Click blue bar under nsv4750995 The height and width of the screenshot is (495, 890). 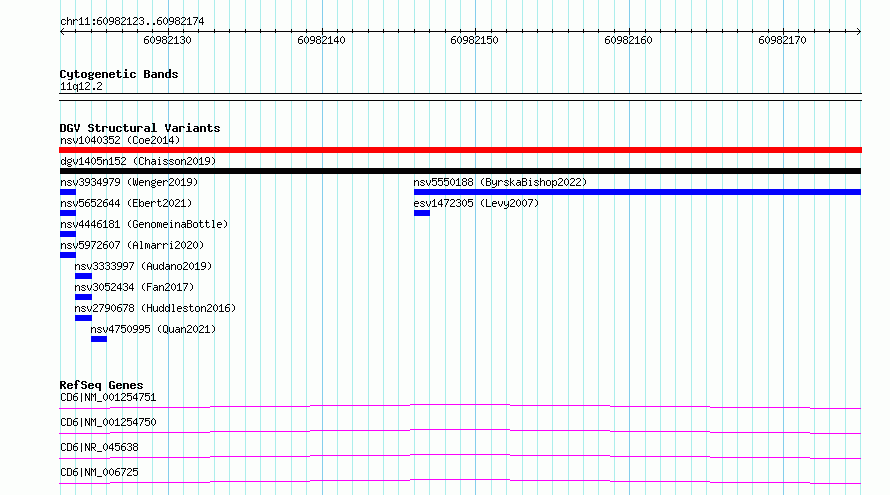[x=99, y=339]
